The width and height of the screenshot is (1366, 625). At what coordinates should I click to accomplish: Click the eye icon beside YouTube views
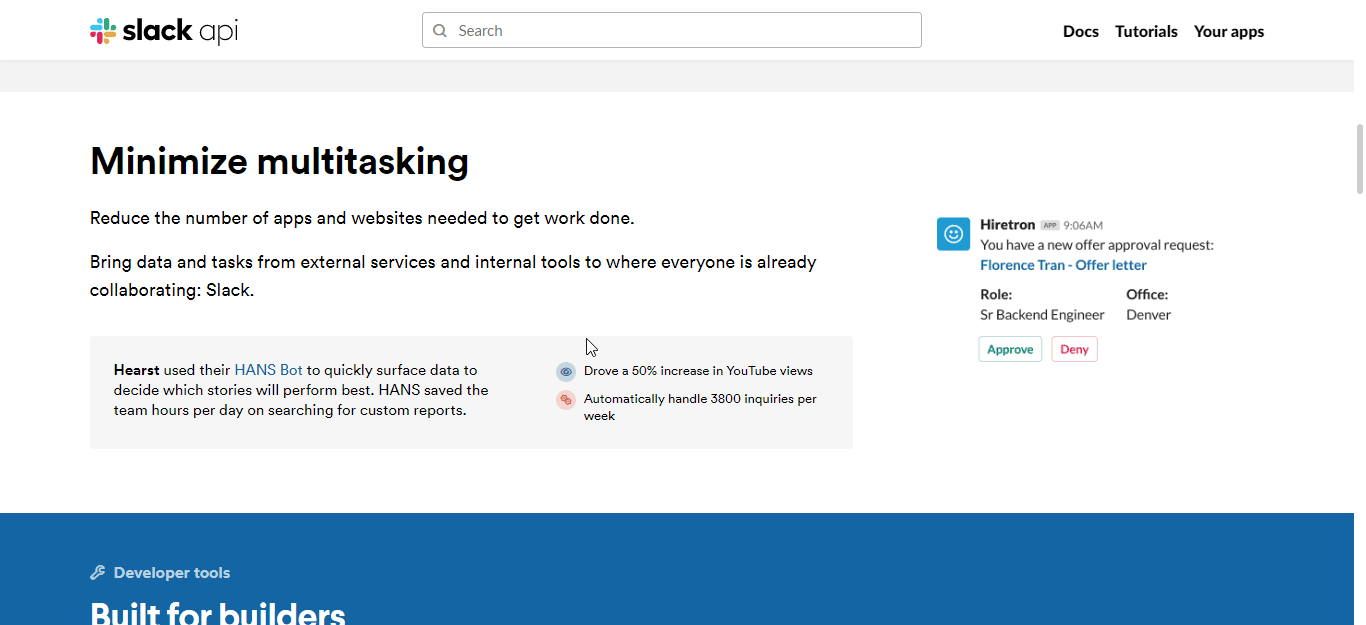[x=566, y=372]
